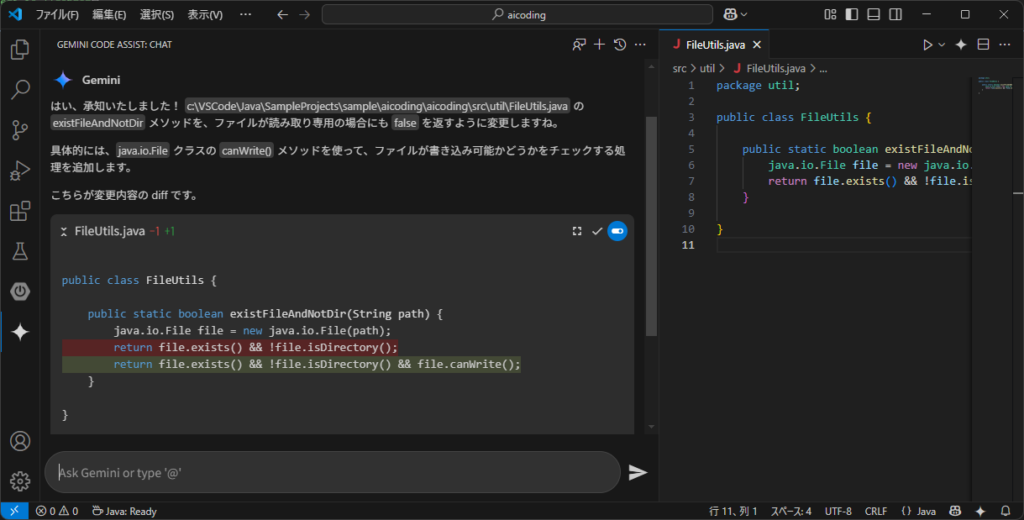Click the aicoding command center search box

pos(517,14)
